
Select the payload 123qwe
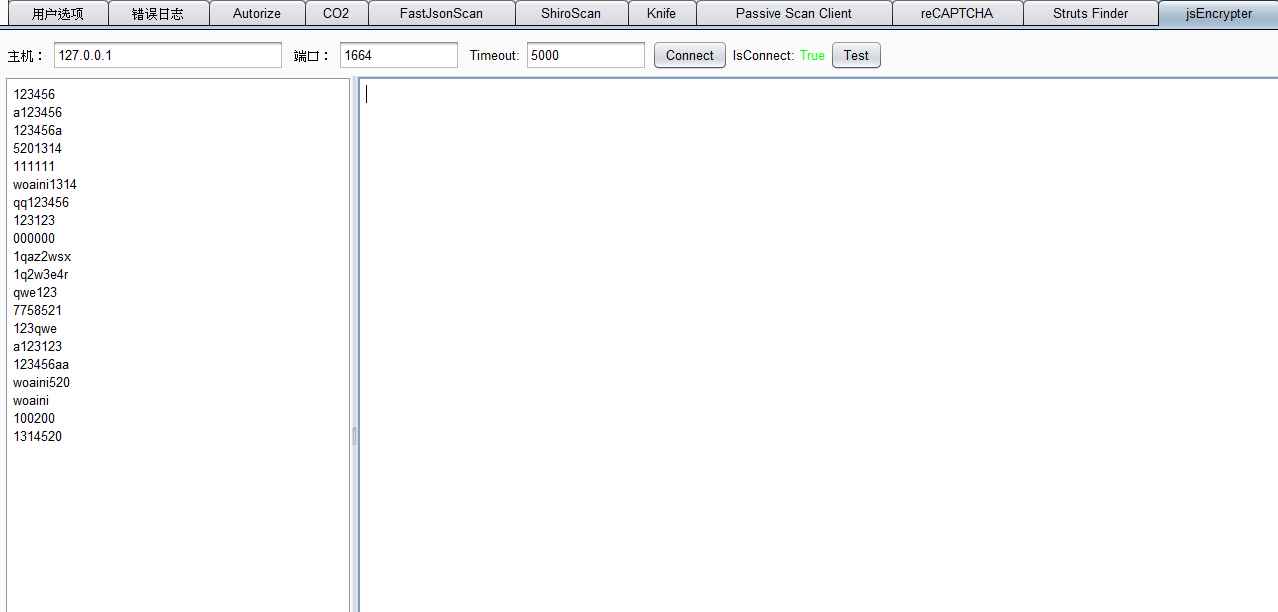pyautogui.click(x=35, y=329)
